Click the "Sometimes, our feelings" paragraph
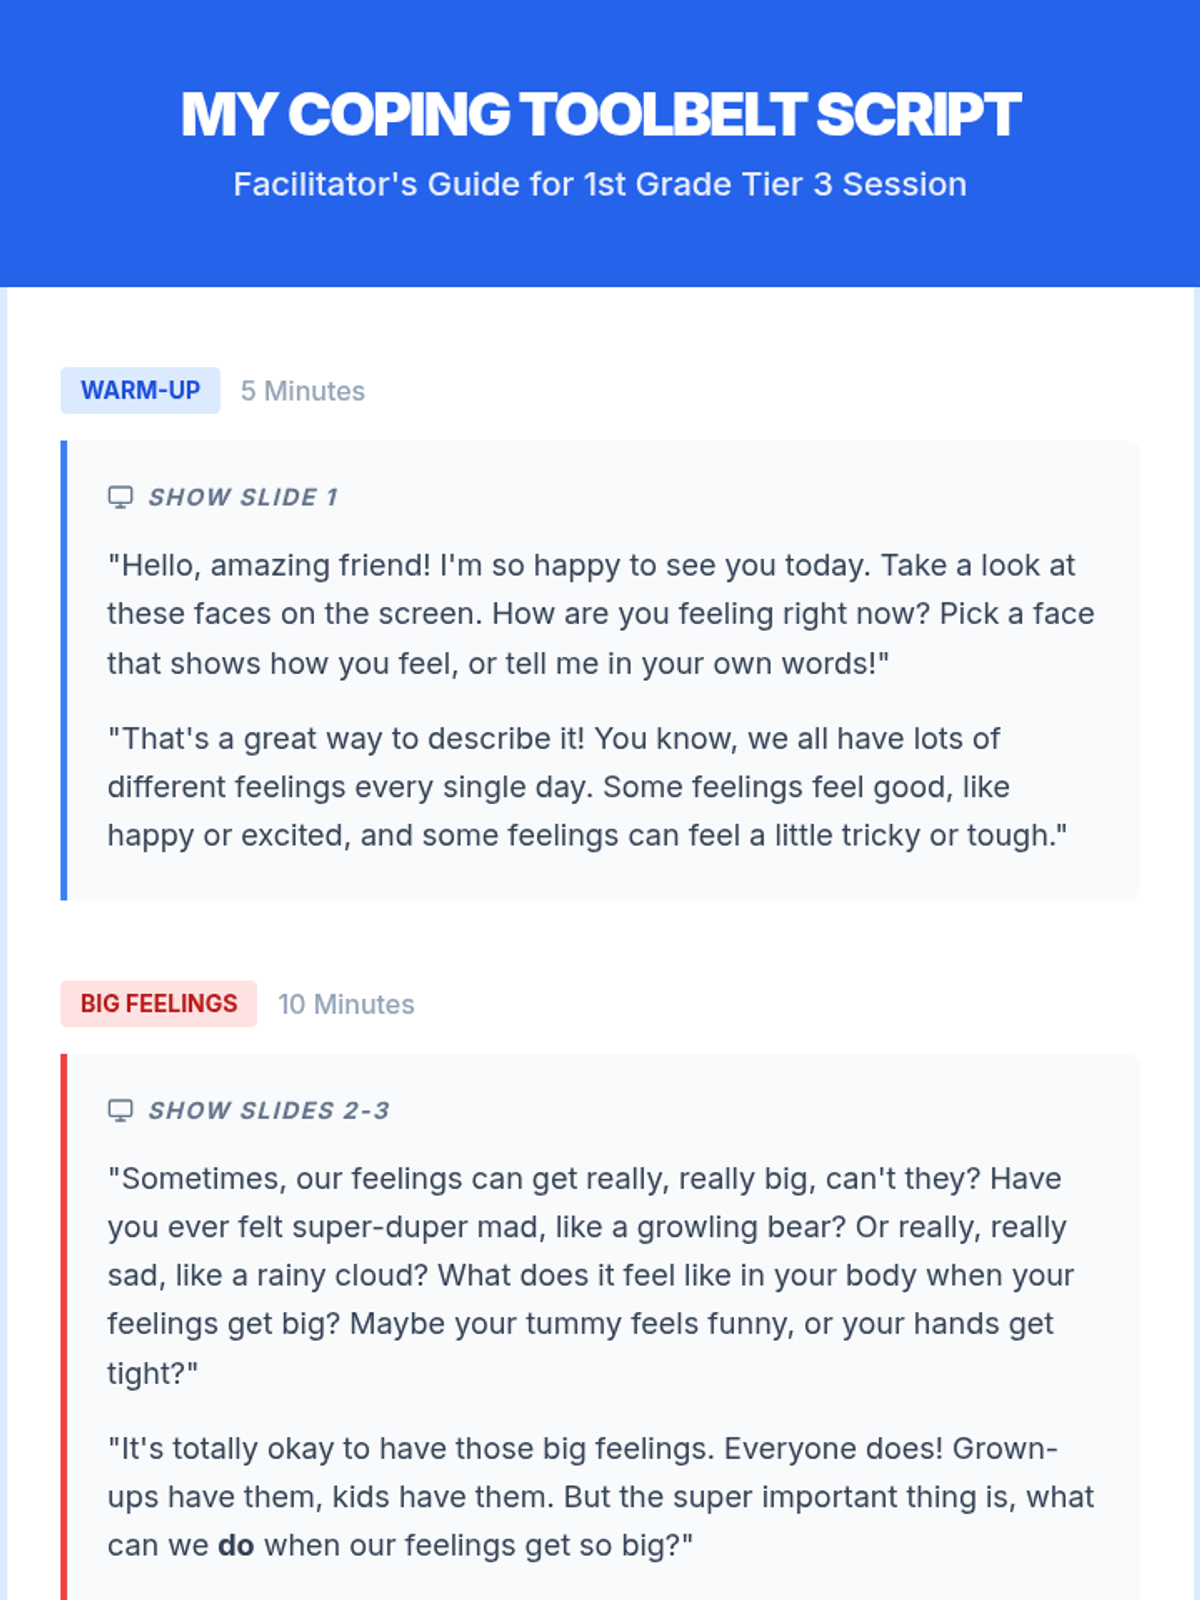The image size is (1200, 1600). tap(591, 1275)
